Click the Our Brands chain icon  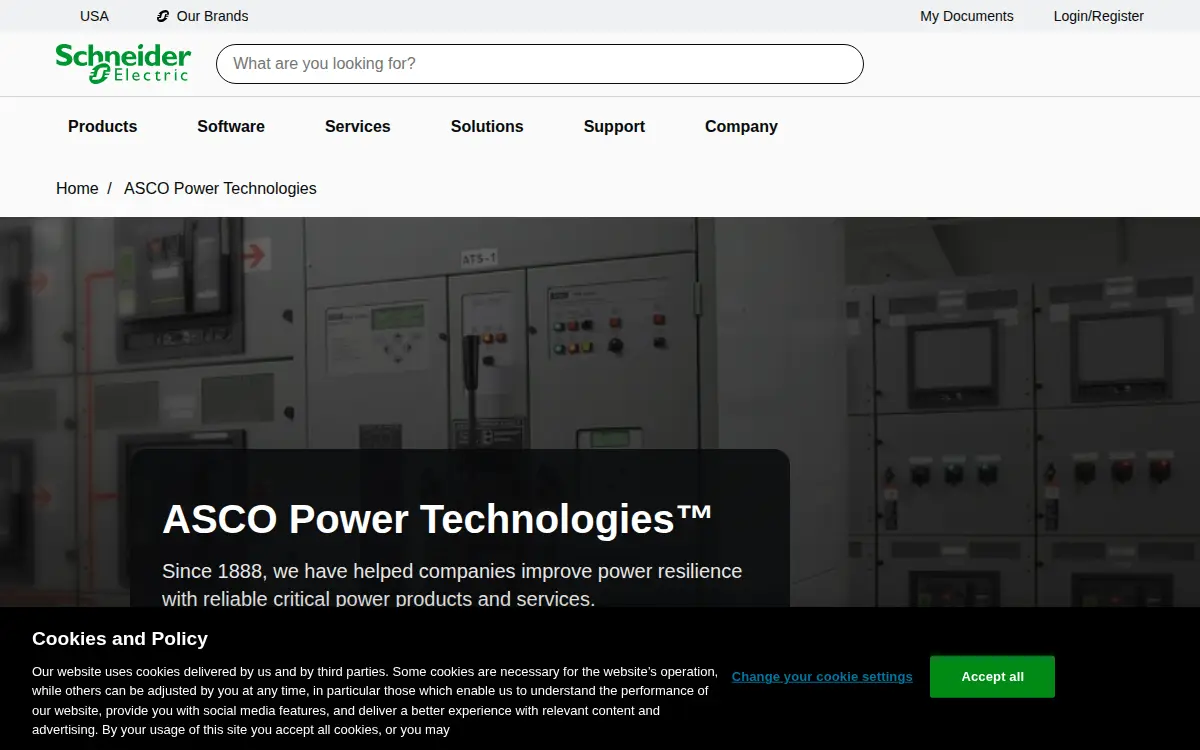pos(163,16)
